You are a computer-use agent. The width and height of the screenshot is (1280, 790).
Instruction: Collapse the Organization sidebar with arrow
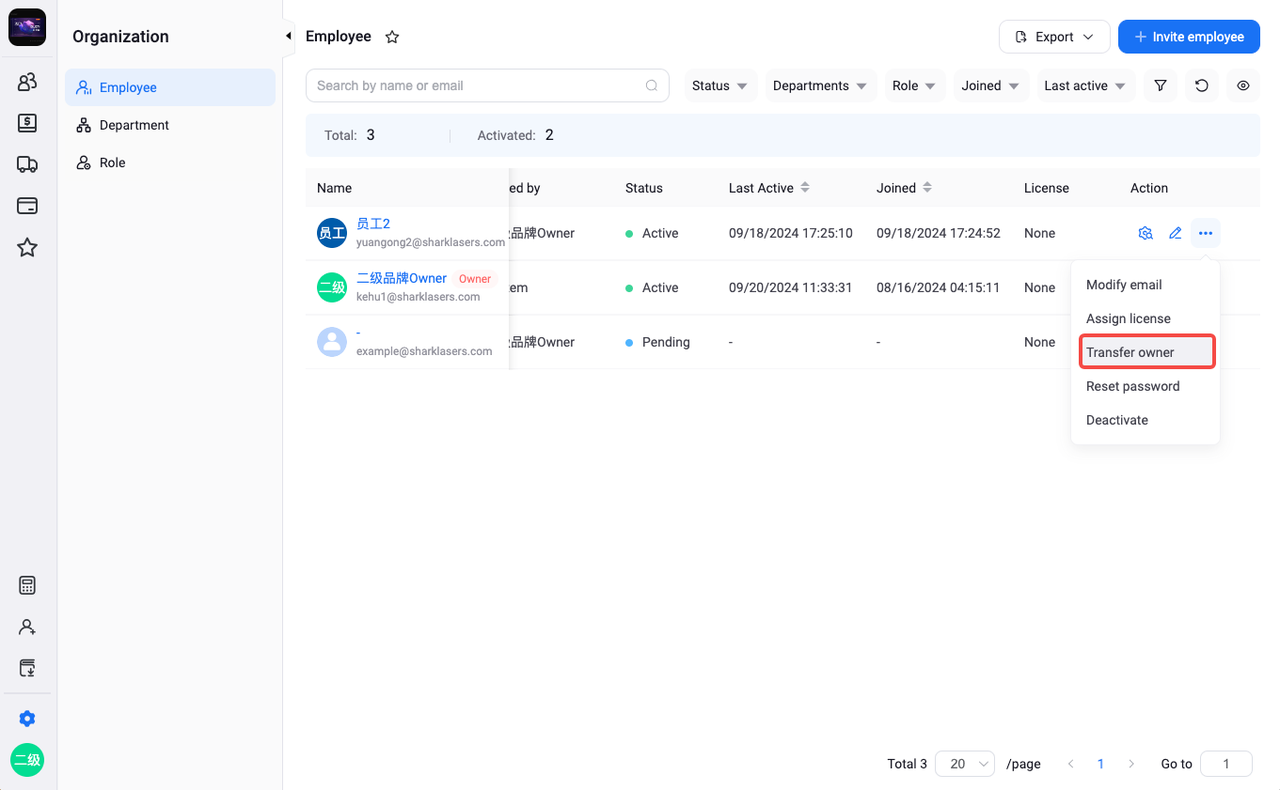pyautogui.click(x=288, y=36)
